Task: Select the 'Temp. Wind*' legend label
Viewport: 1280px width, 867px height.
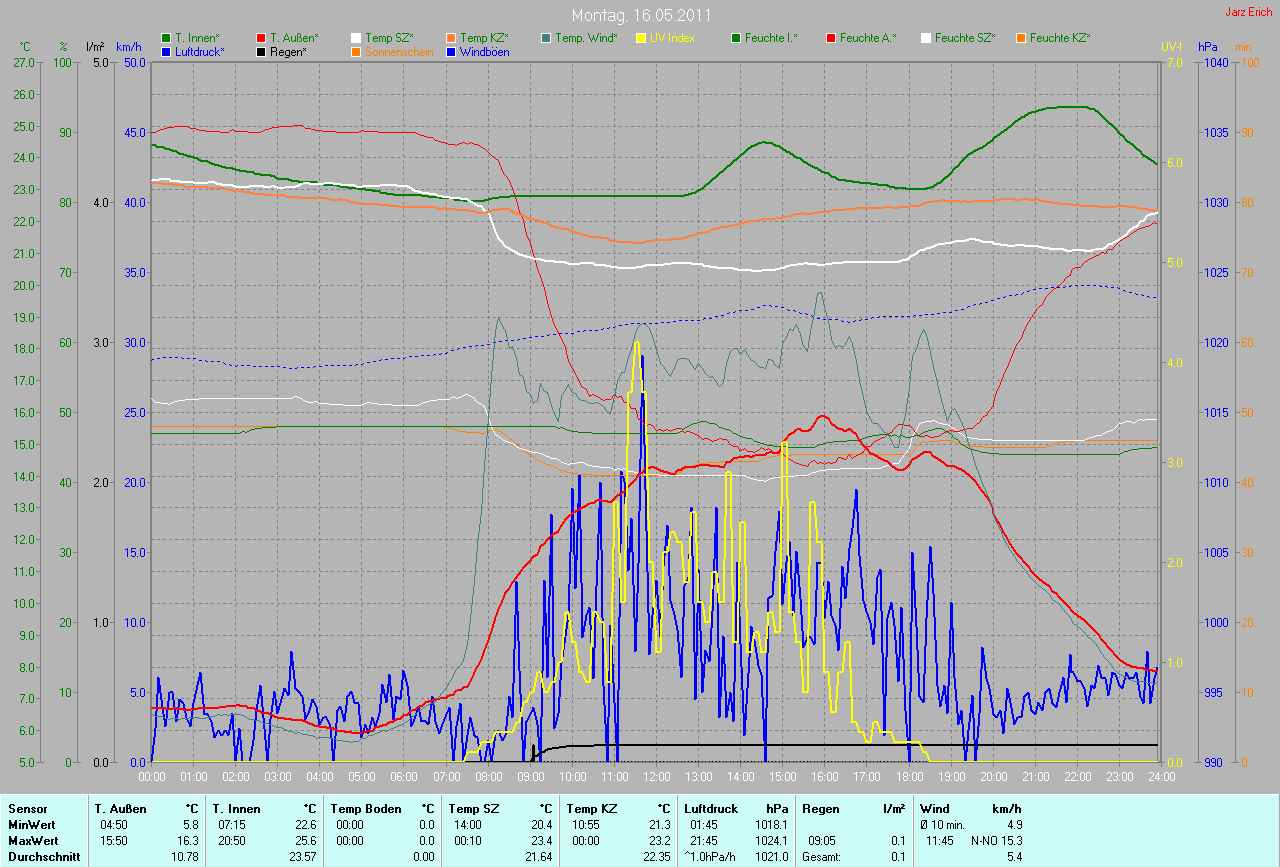Action: pos(587,38)
